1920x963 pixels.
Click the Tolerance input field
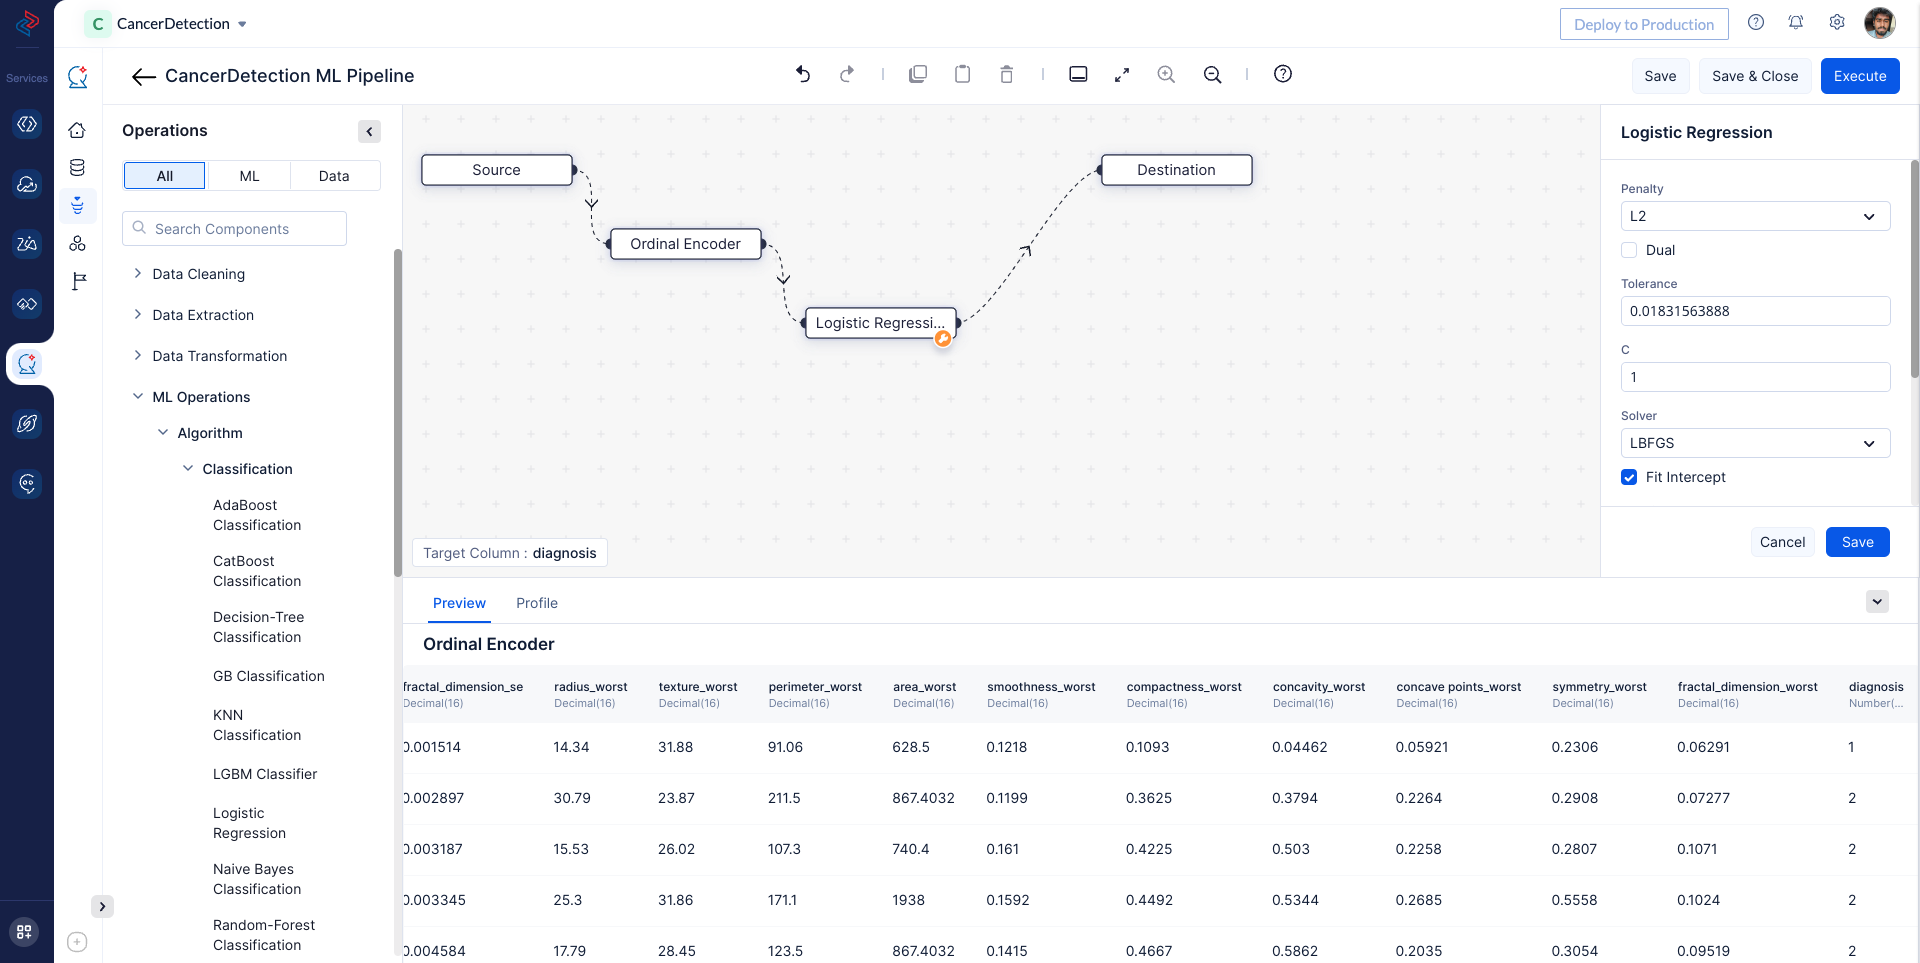point(1754,311)
